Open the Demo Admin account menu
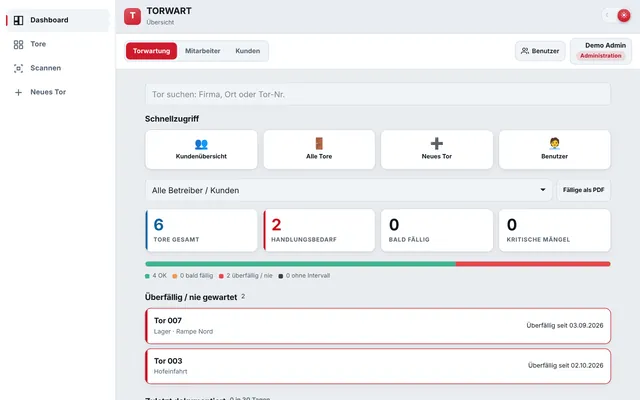Image resolution: width=640 pixels, height=400 pixels. tap(601, 51)
